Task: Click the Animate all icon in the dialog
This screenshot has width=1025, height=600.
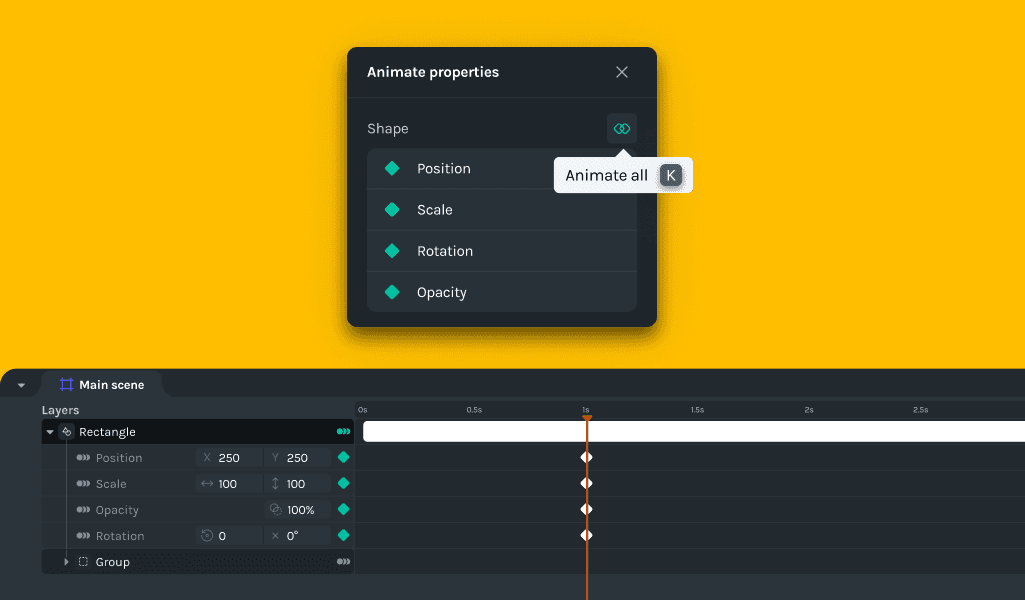Action: 622,128
